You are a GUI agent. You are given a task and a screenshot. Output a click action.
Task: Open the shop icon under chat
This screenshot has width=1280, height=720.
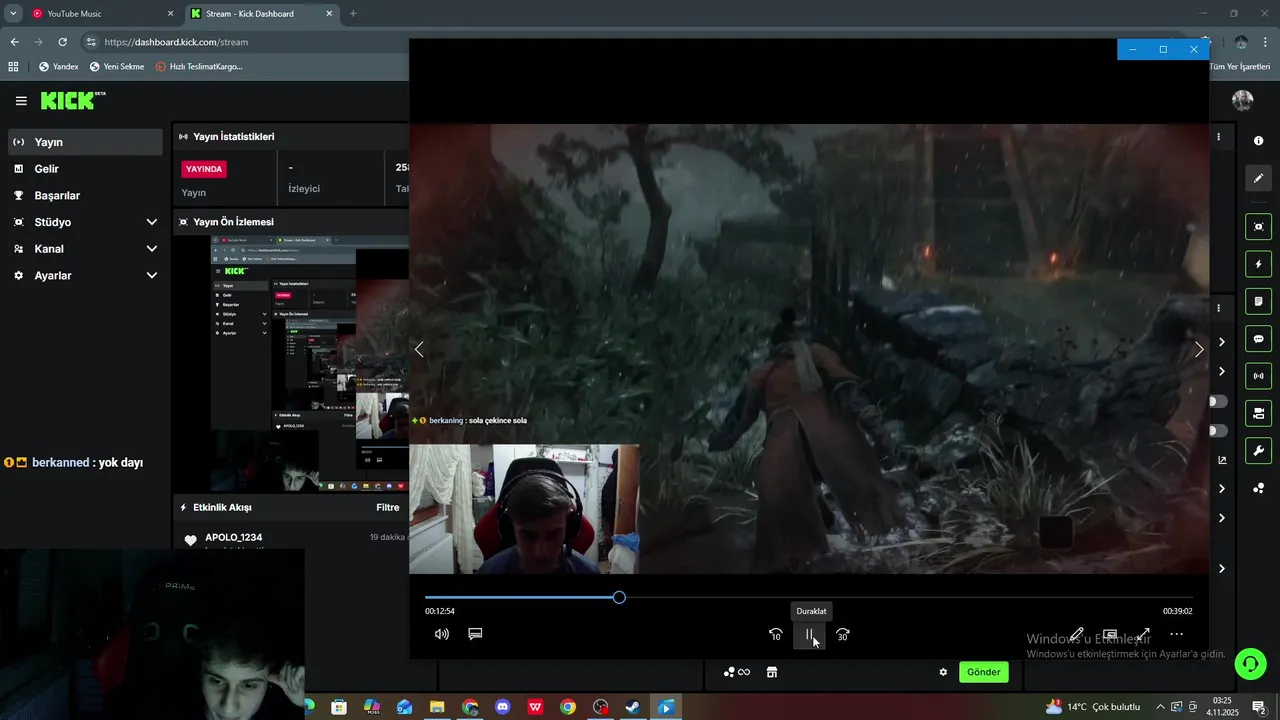click(772, 672)
